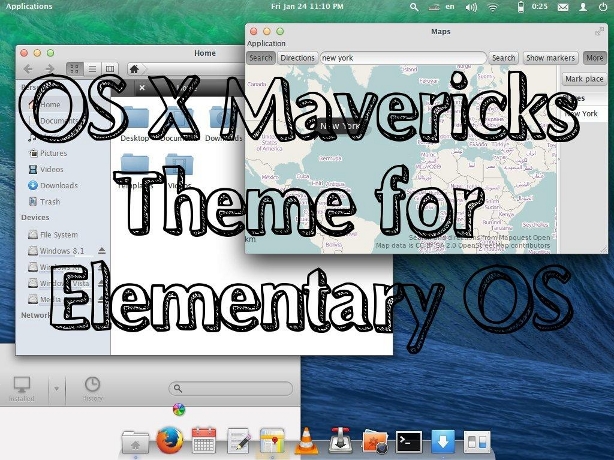The width and height of the screenshot is (614, 460).
Task: Open the user account indicator
Action: tap(583, 7)
